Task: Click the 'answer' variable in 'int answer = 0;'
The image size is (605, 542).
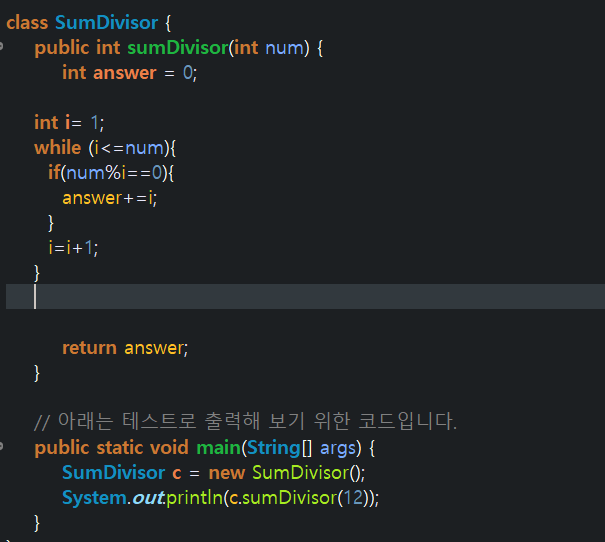Action: pyautogui.click(x=125, y=73)
